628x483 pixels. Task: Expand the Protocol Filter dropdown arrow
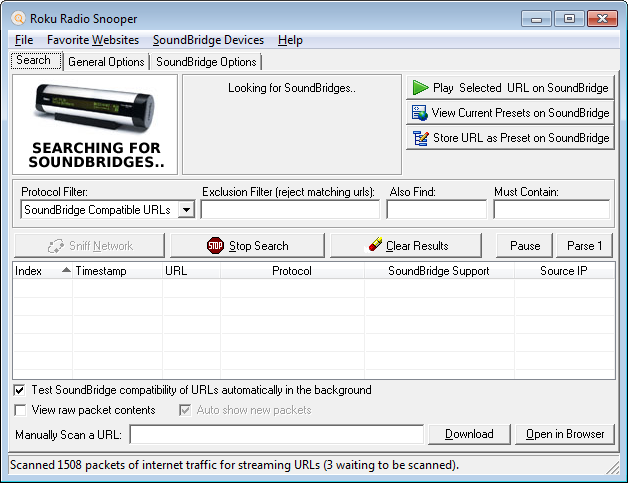186,209
